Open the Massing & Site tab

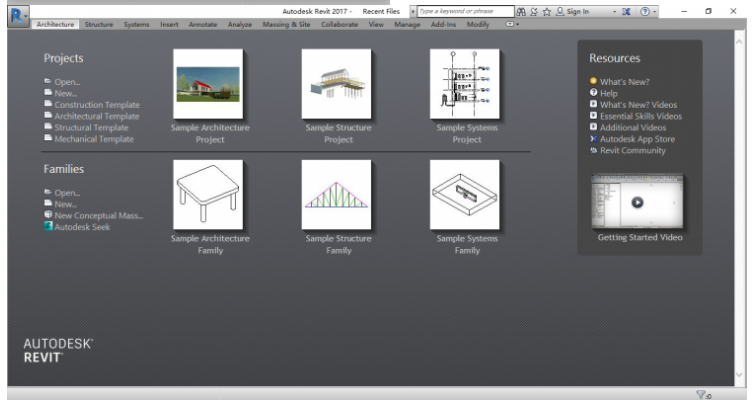coord(286,24)
